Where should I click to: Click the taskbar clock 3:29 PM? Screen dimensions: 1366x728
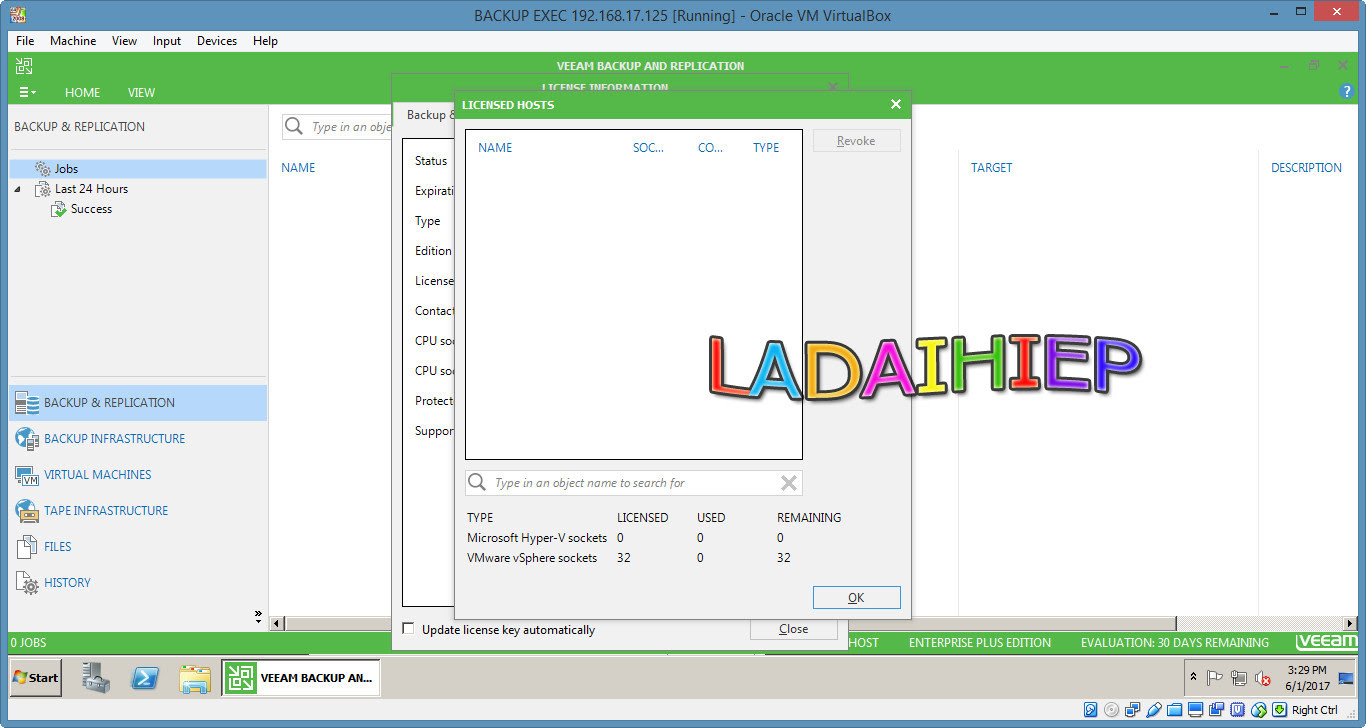[x=1307, y=670]
